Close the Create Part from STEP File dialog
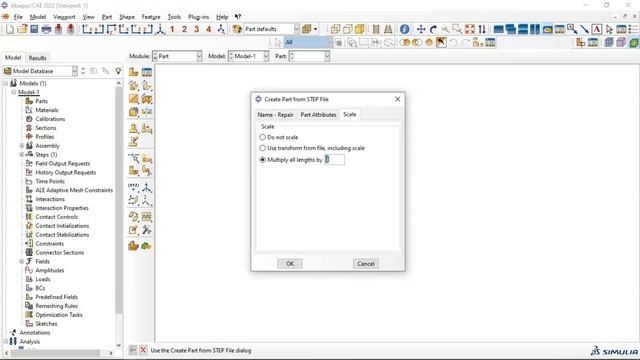640x360 pixels. [x=397, y=99]
